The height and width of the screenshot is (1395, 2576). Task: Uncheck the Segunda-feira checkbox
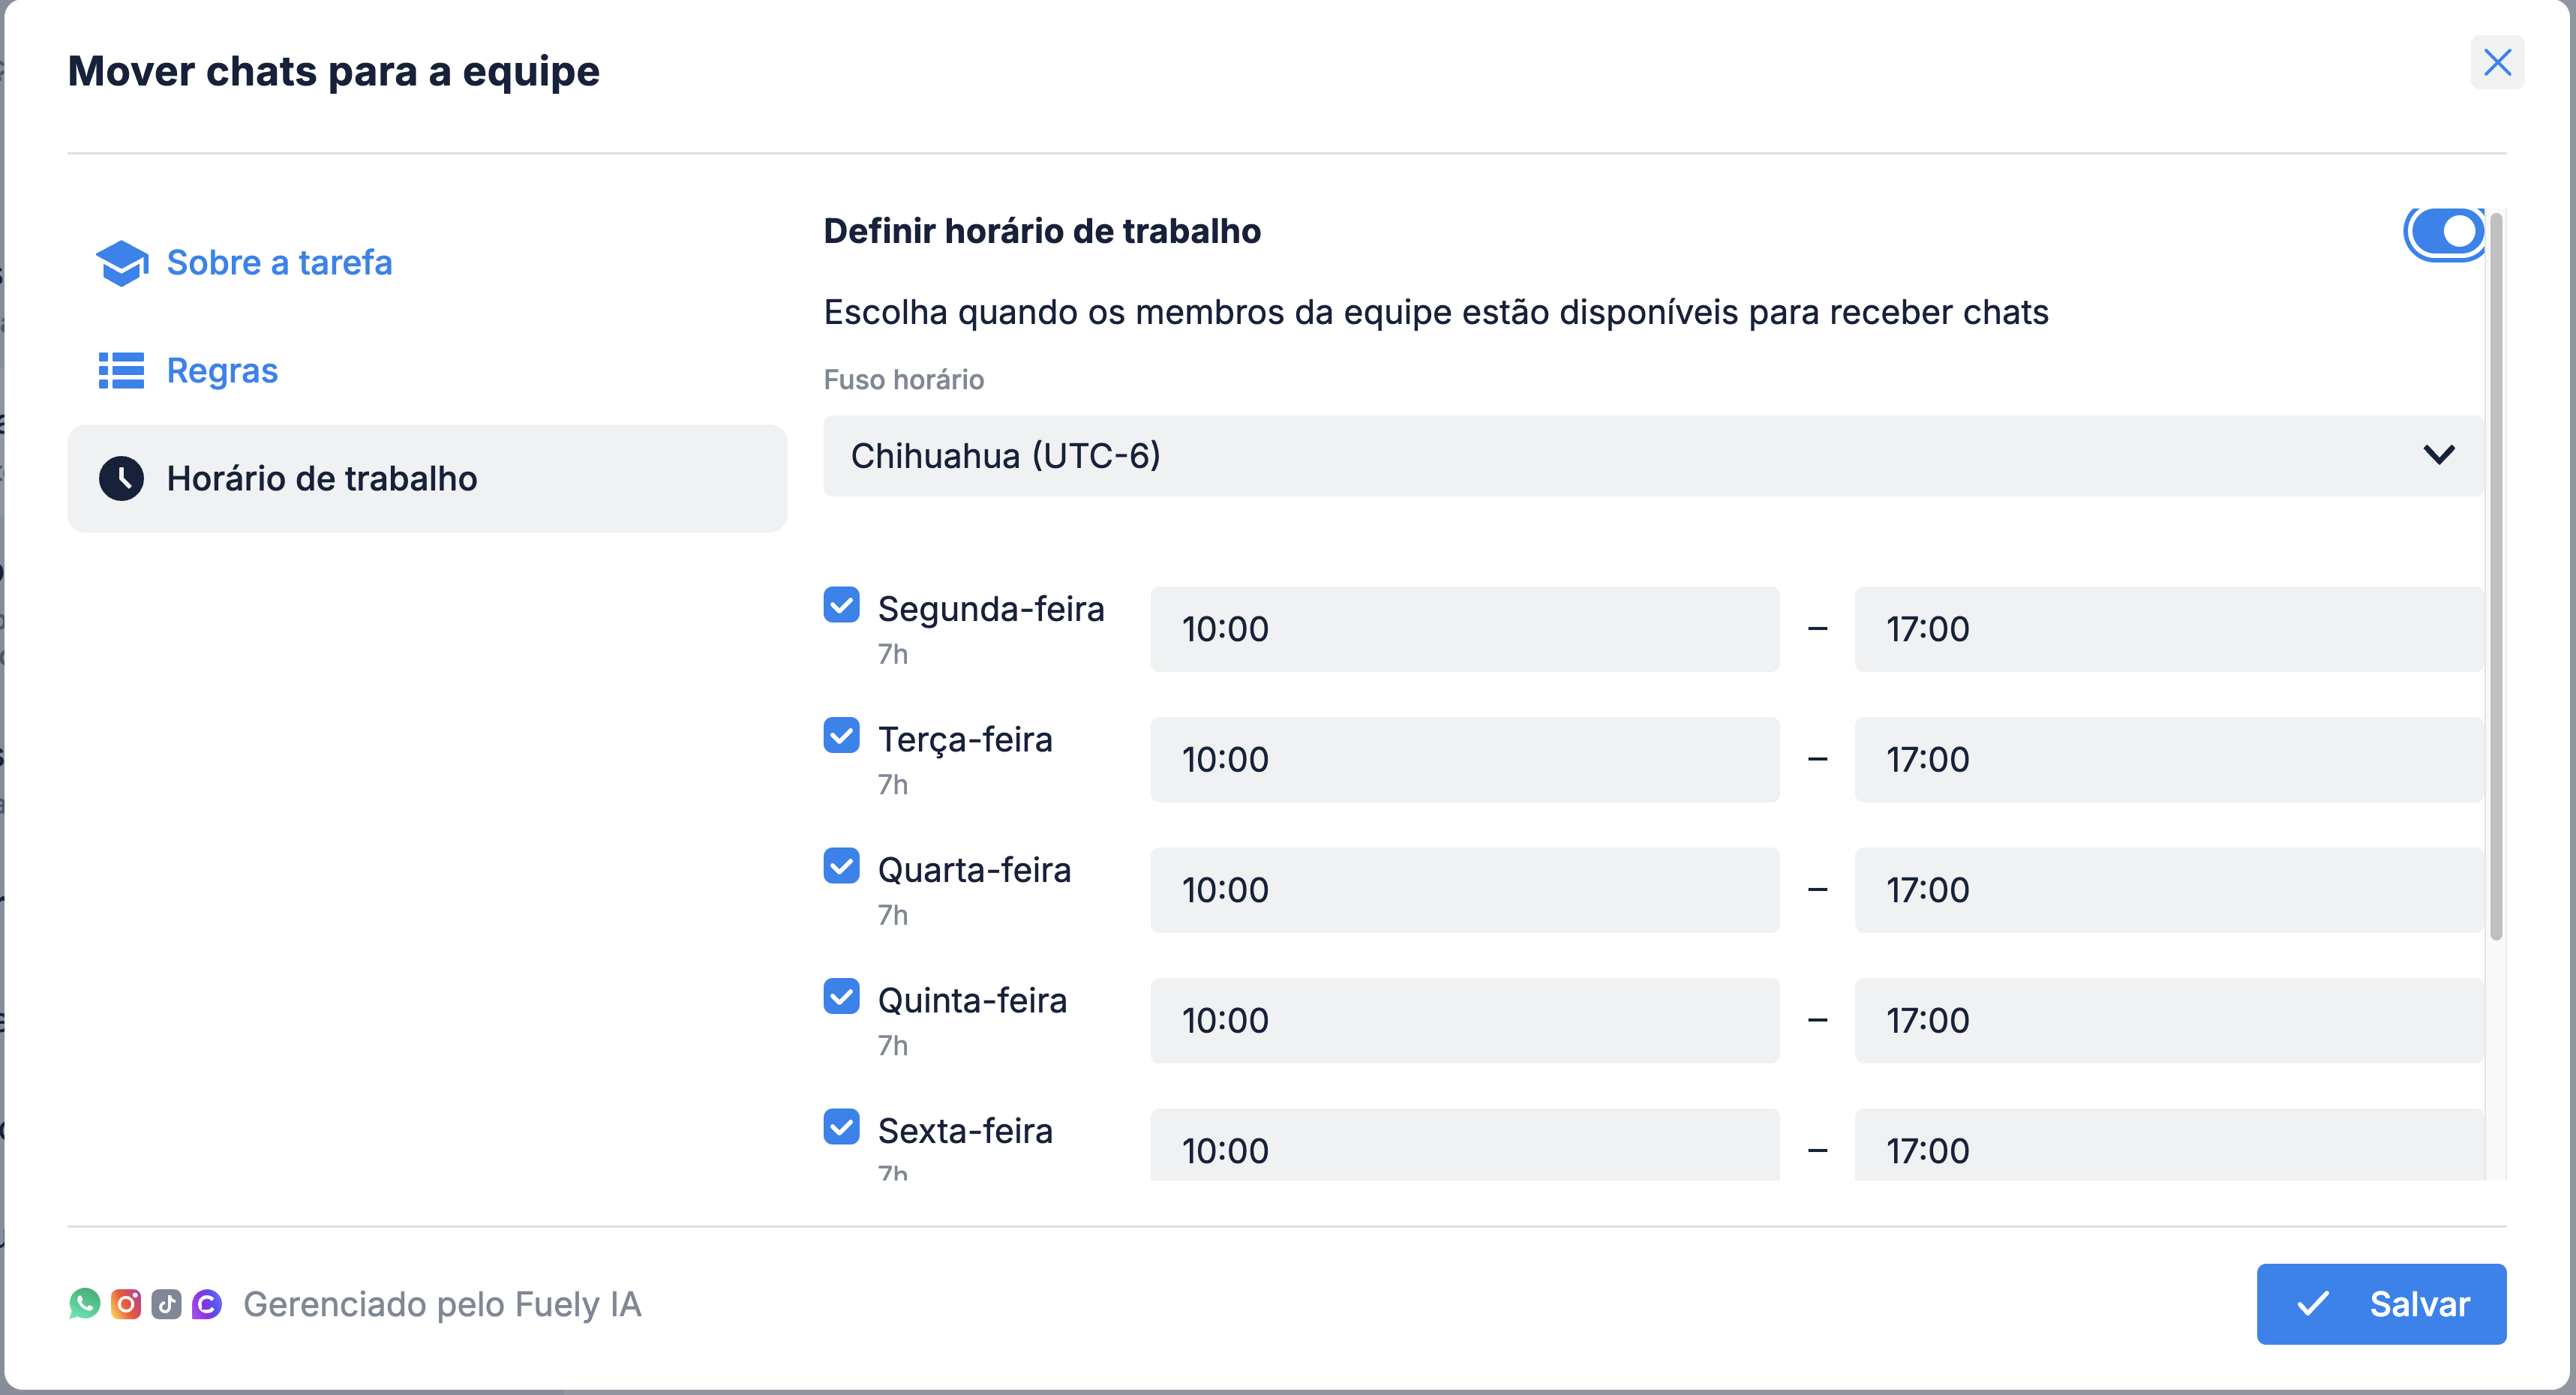841,605
